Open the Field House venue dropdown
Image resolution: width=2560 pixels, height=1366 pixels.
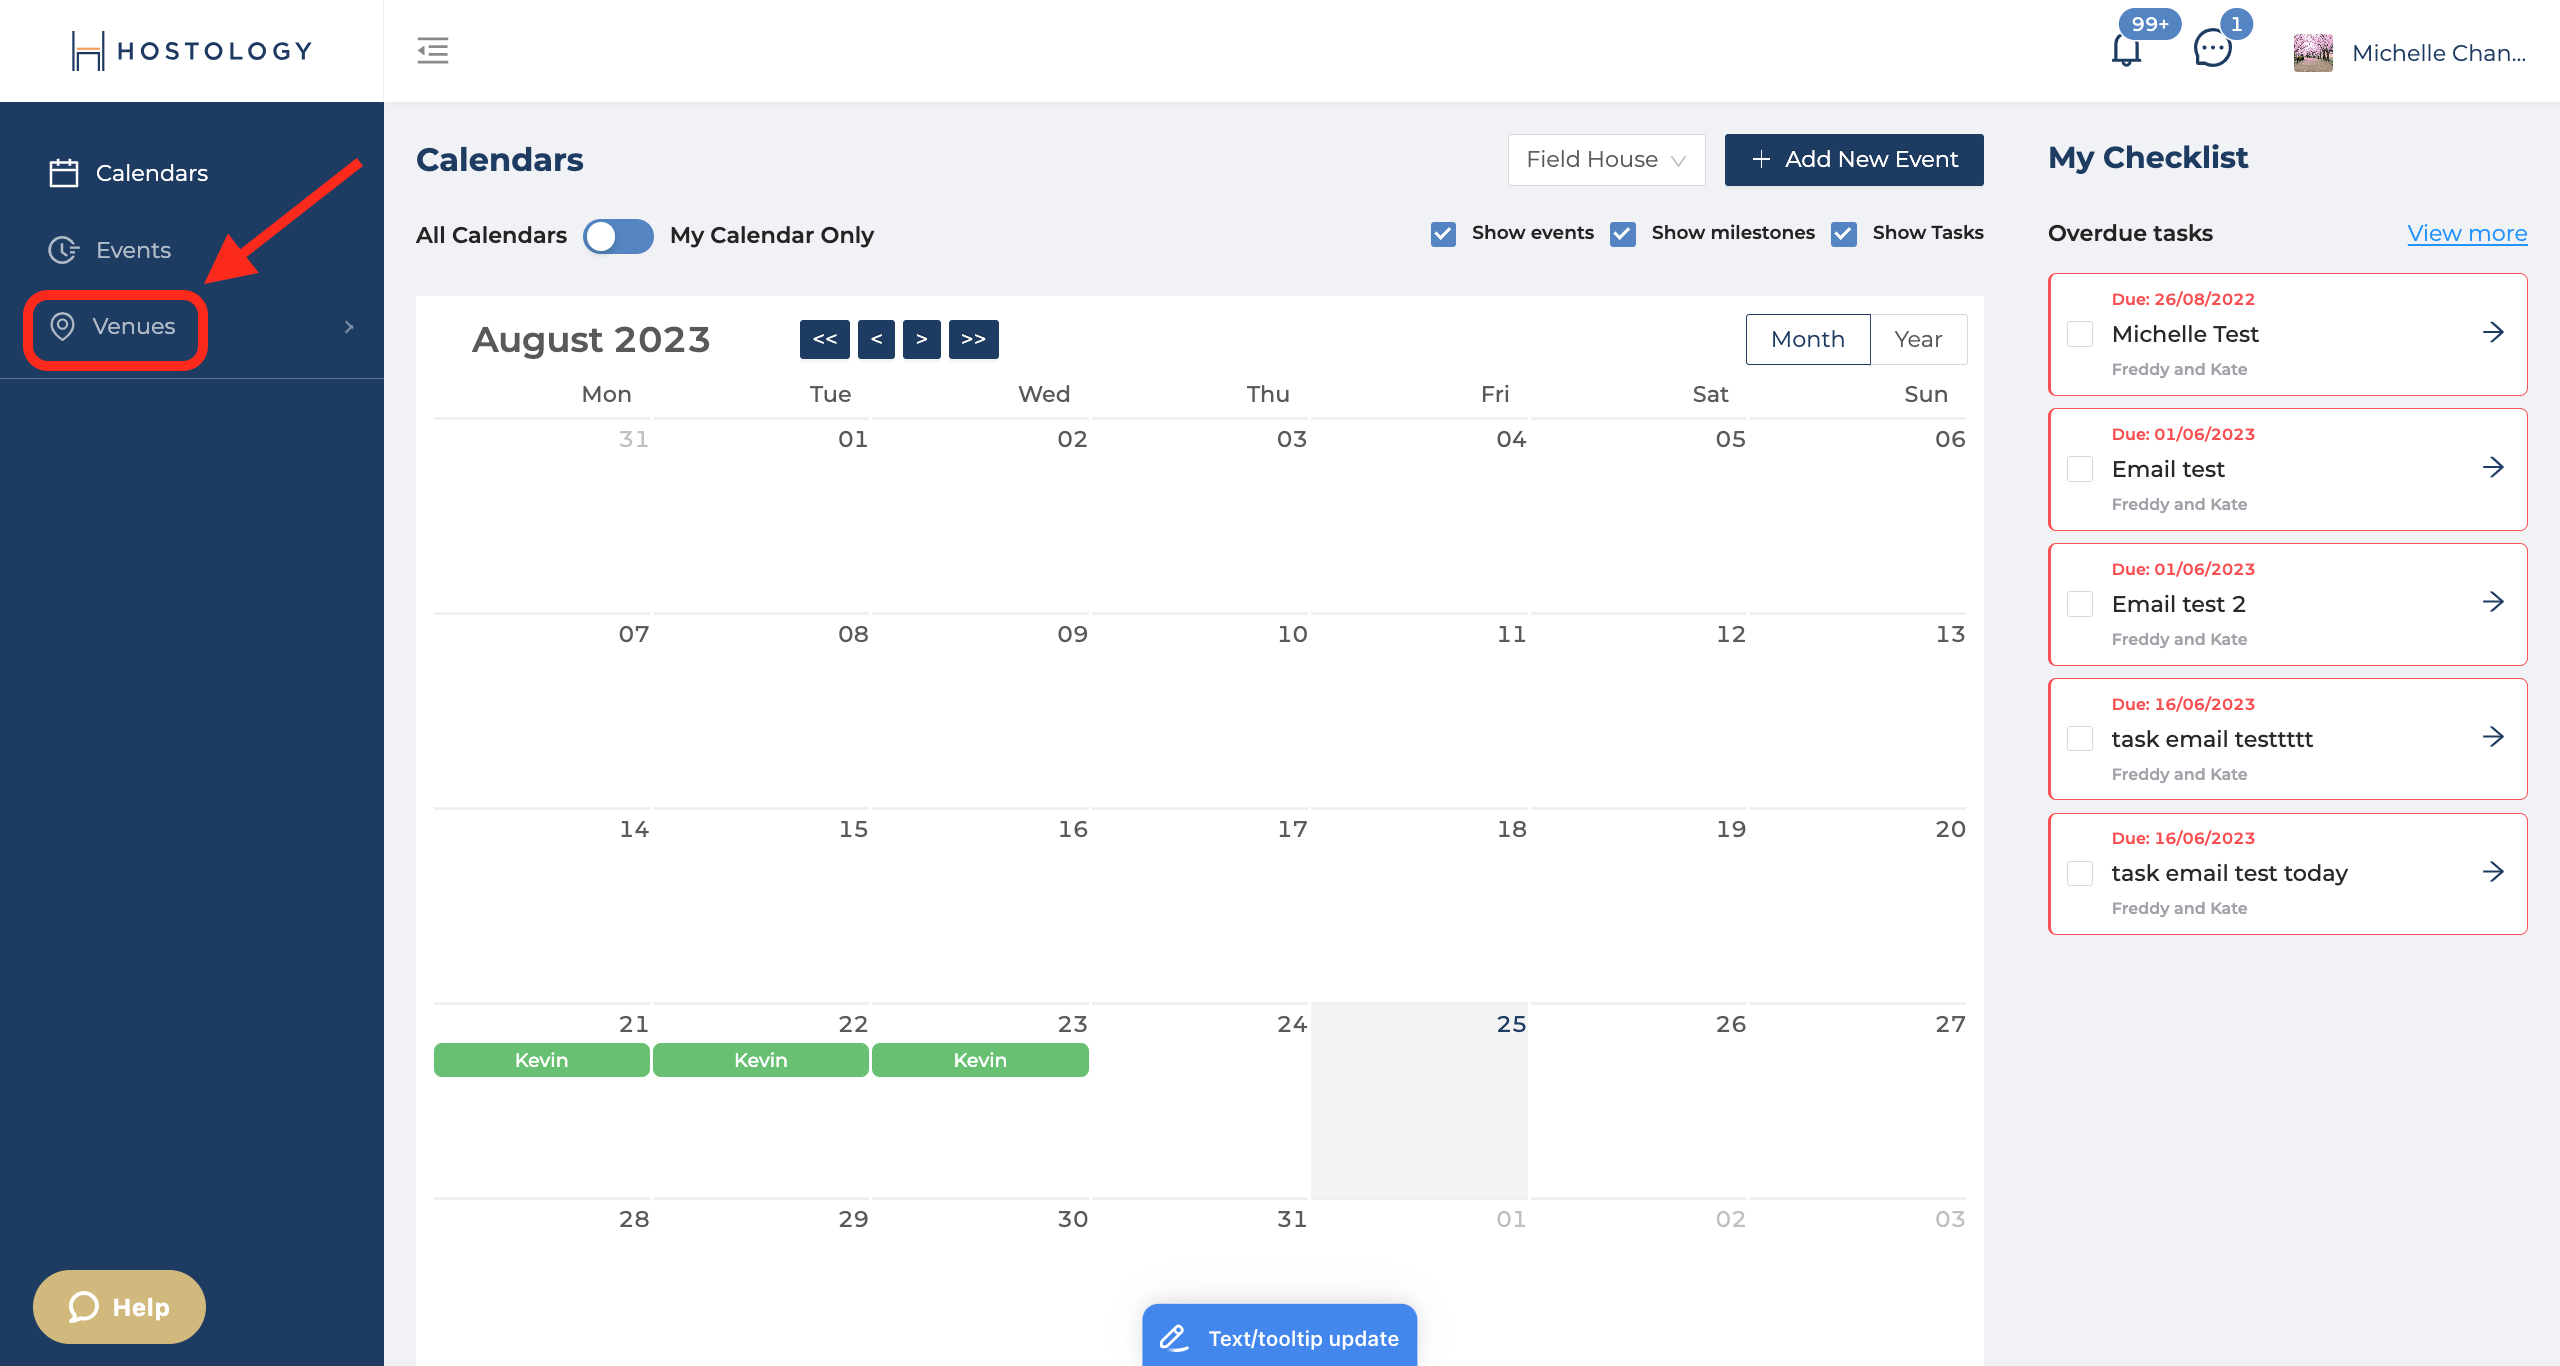pos(1605,159)
